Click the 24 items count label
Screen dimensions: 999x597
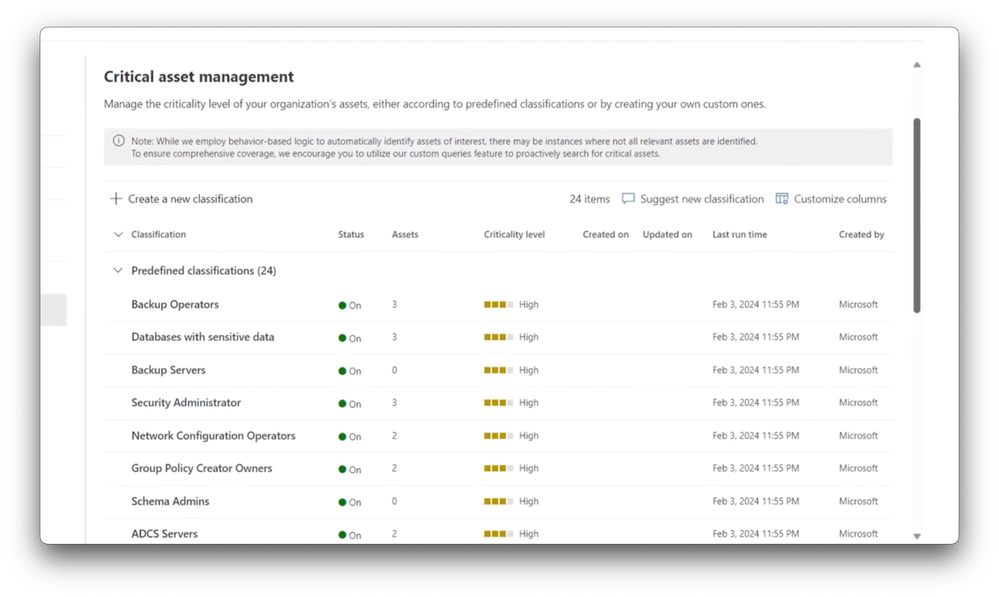click(589, 199)
